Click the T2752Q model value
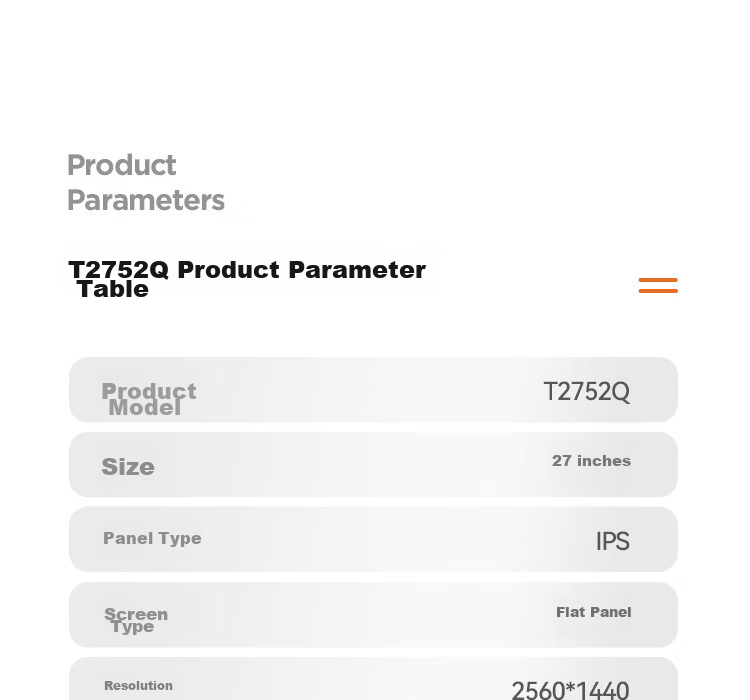Viewport: 750px width, 700px height. point(586,392)
